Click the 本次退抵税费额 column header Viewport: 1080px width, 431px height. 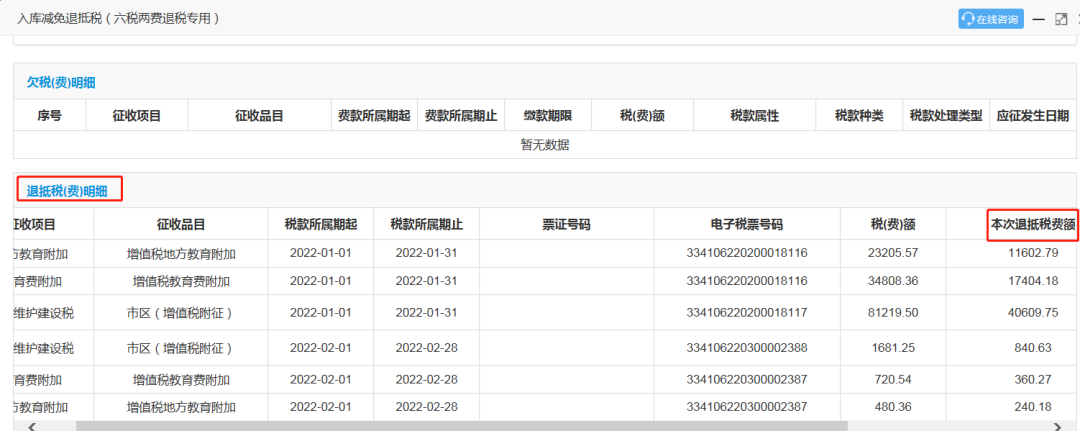coord(1032,224)
